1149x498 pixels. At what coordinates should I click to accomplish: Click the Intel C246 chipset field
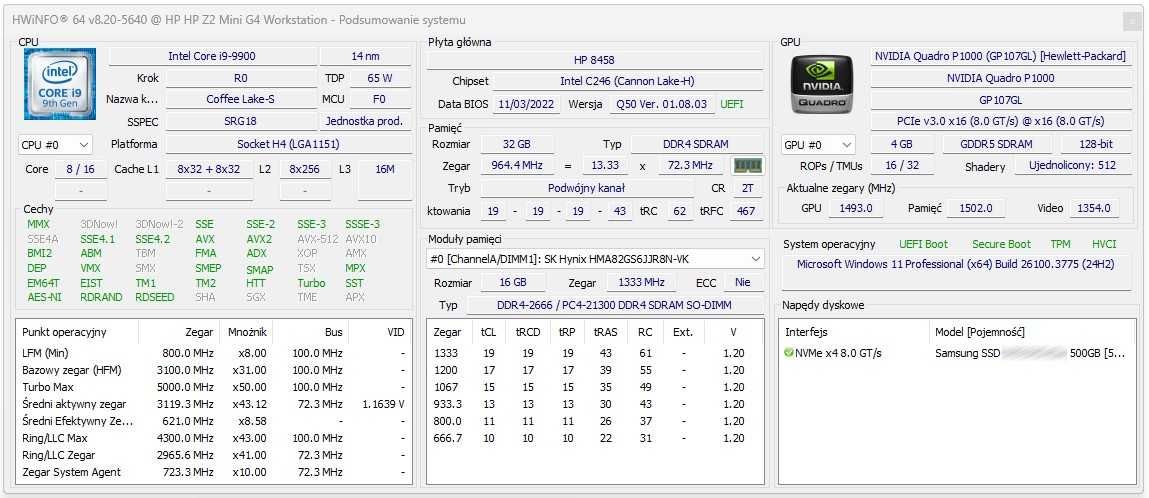[627, 81]
